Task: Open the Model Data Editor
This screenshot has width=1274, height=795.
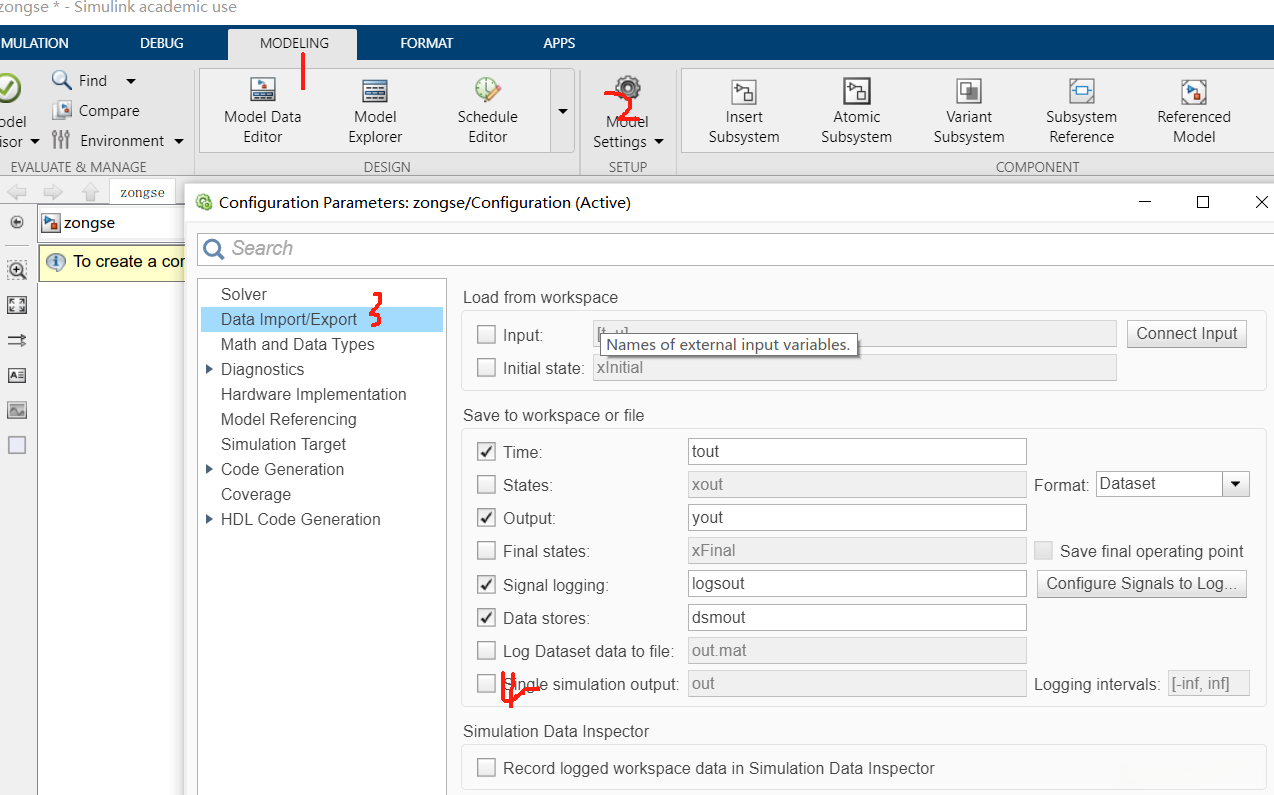Action: (262, 110)
